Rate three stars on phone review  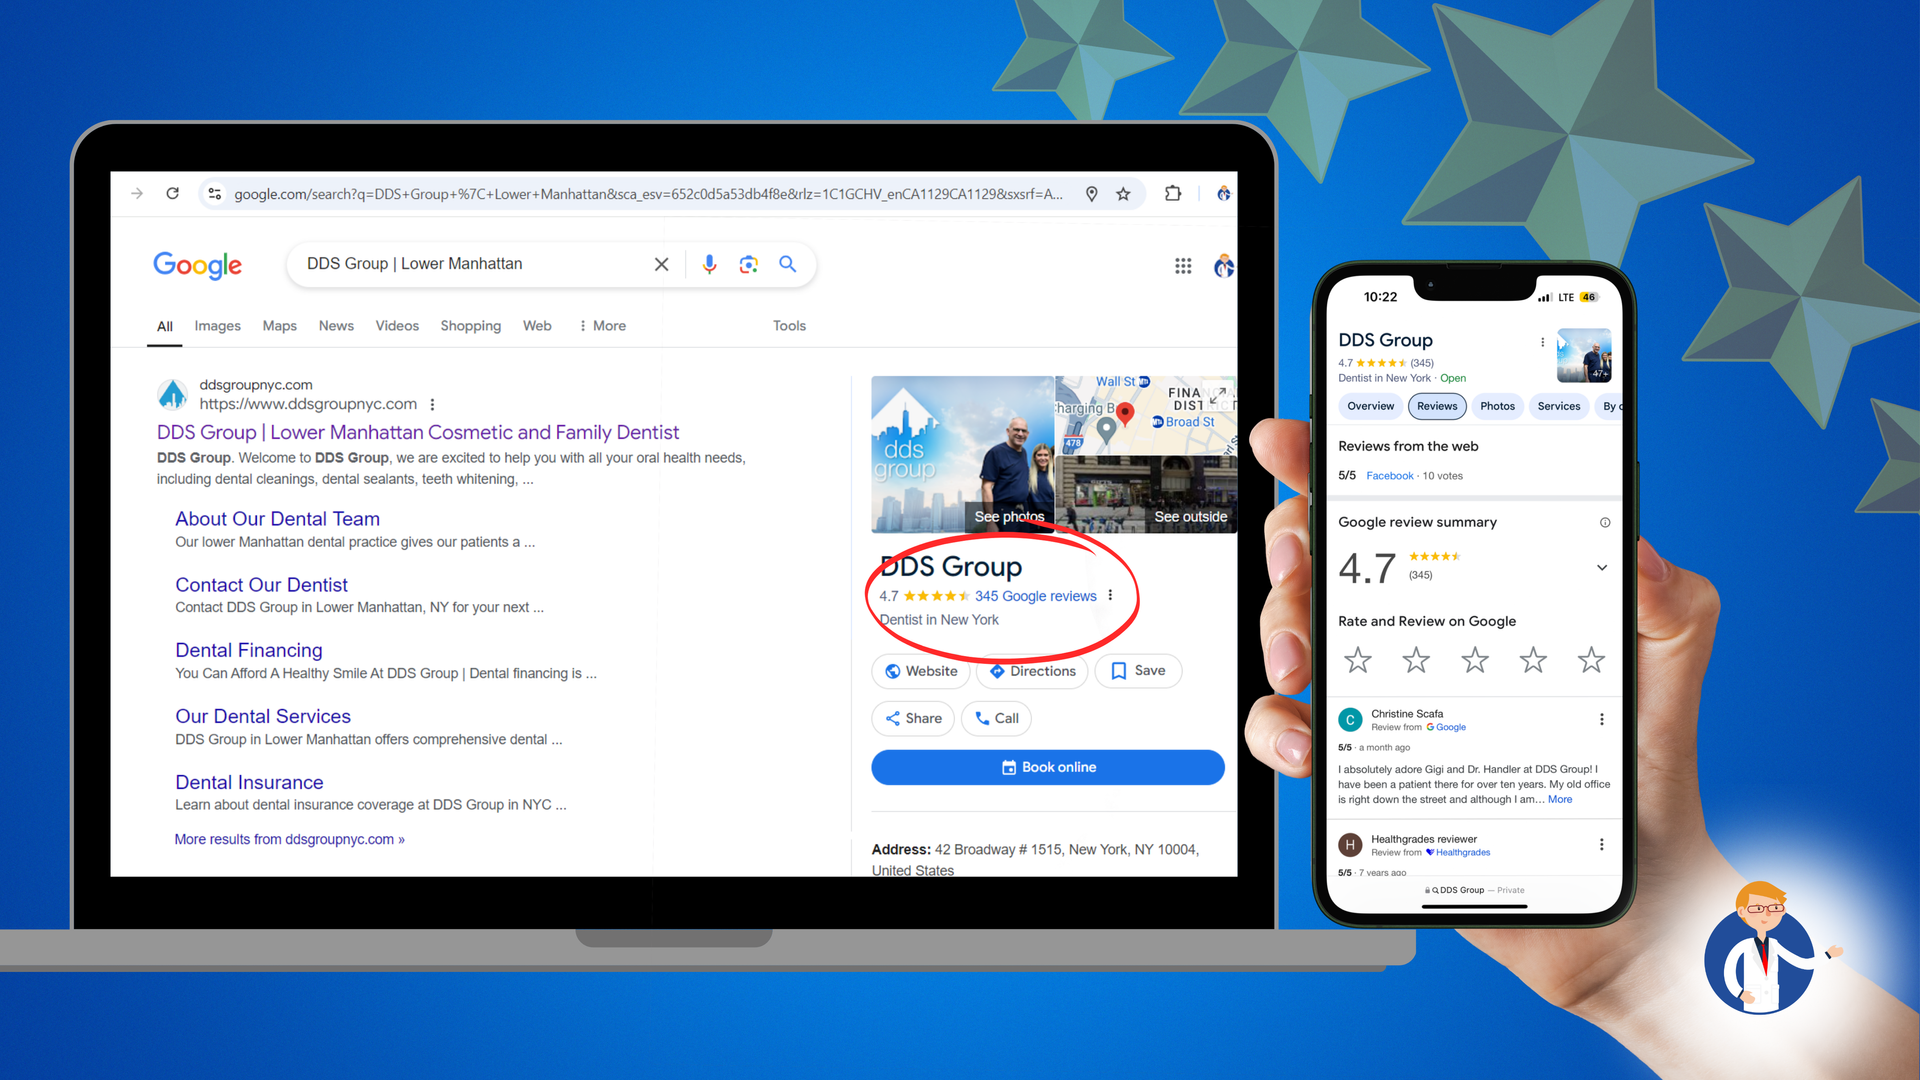pos(1475,660)
